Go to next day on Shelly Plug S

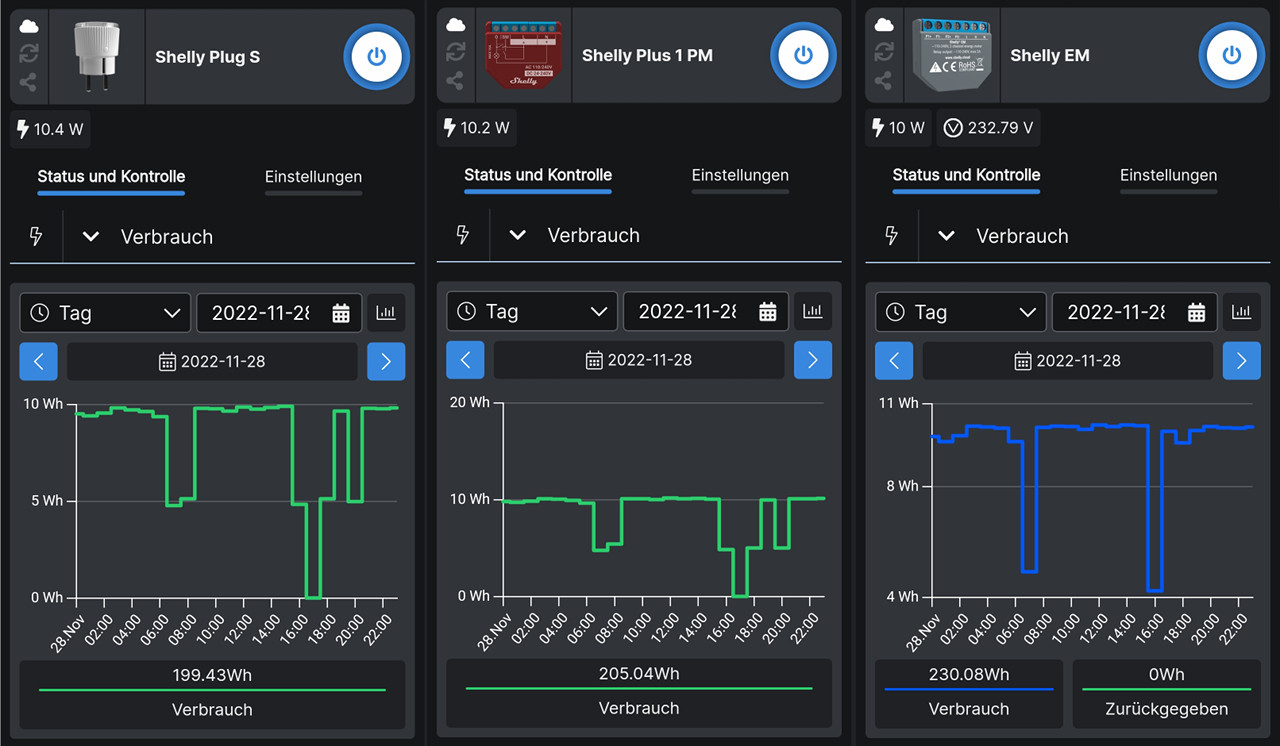coord(386,362)
